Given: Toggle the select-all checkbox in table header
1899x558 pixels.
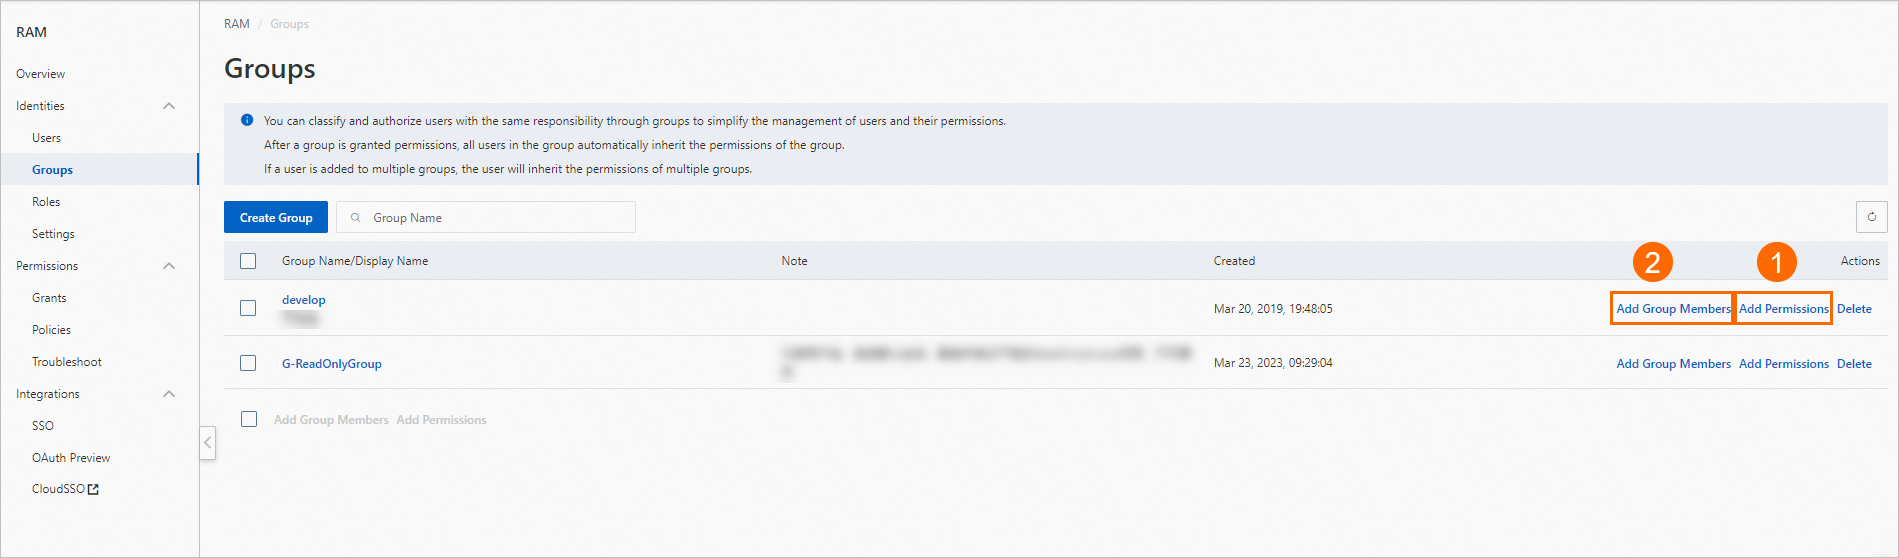Looking at the screenshot, I should point(248,261).
